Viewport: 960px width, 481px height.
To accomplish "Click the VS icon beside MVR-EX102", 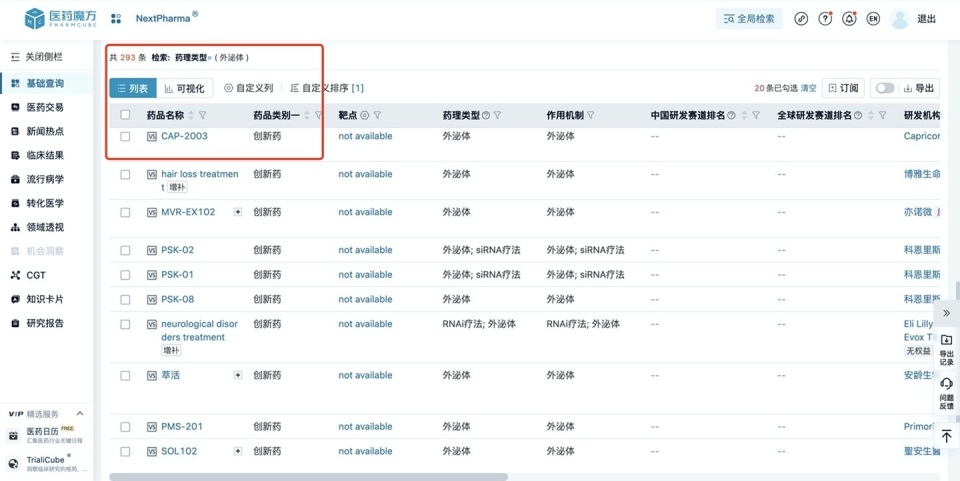I will click(x=152, y=212).
